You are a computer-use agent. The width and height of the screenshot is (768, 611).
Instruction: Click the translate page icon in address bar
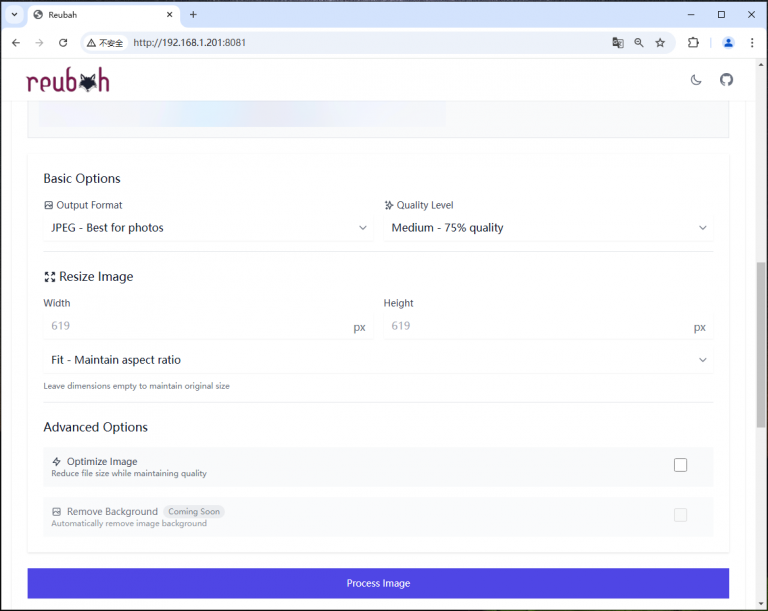[618, 43]
